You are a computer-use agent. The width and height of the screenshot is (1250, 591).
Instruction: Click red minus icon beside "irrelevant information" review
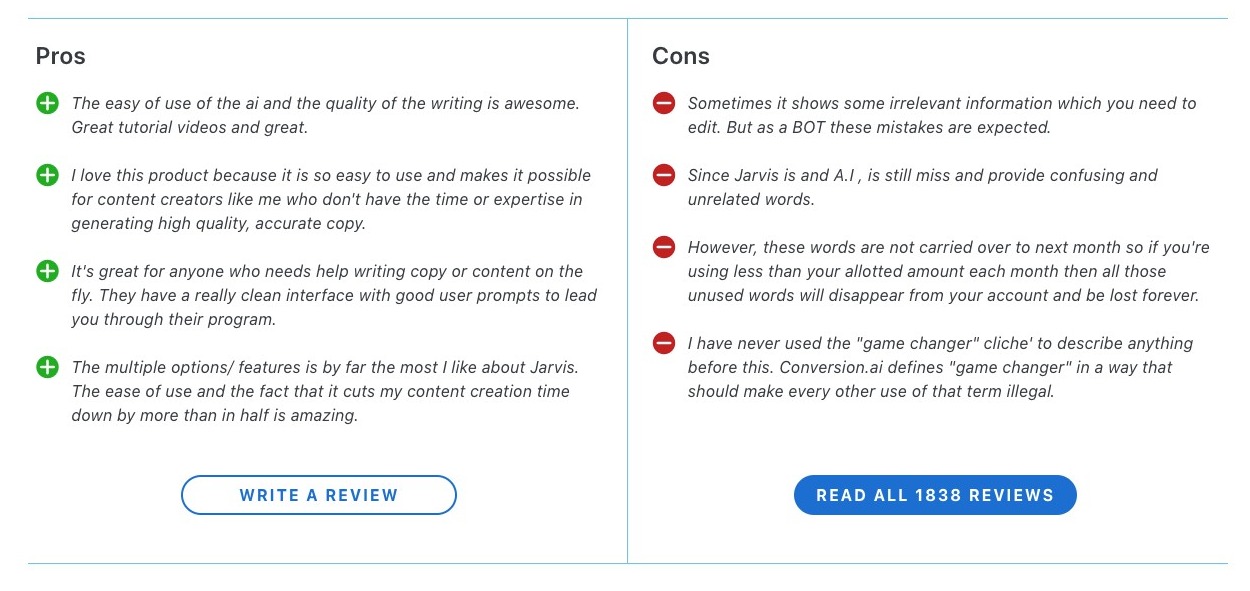pyautogui.click(x=664, y=103)
